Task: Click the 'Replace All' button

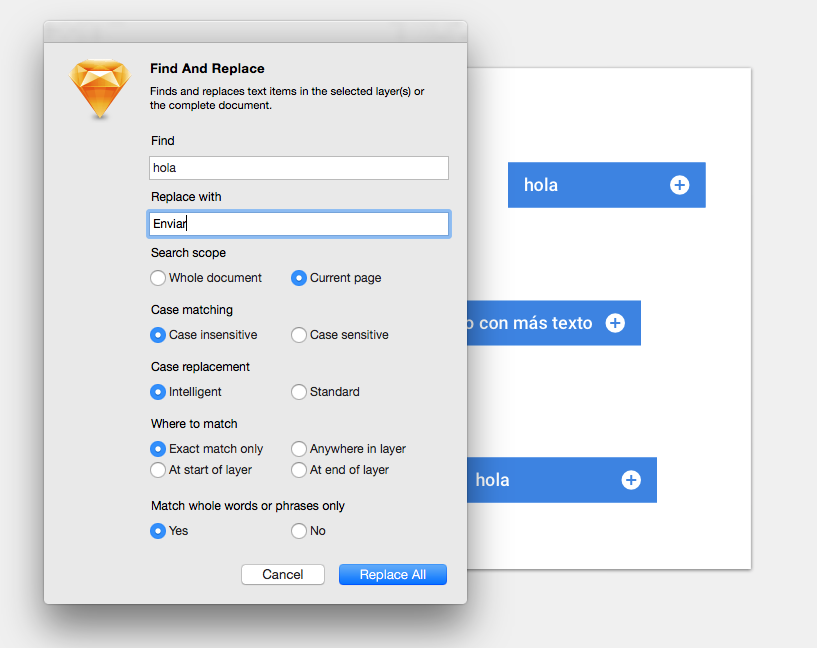Action: (392, 574)
